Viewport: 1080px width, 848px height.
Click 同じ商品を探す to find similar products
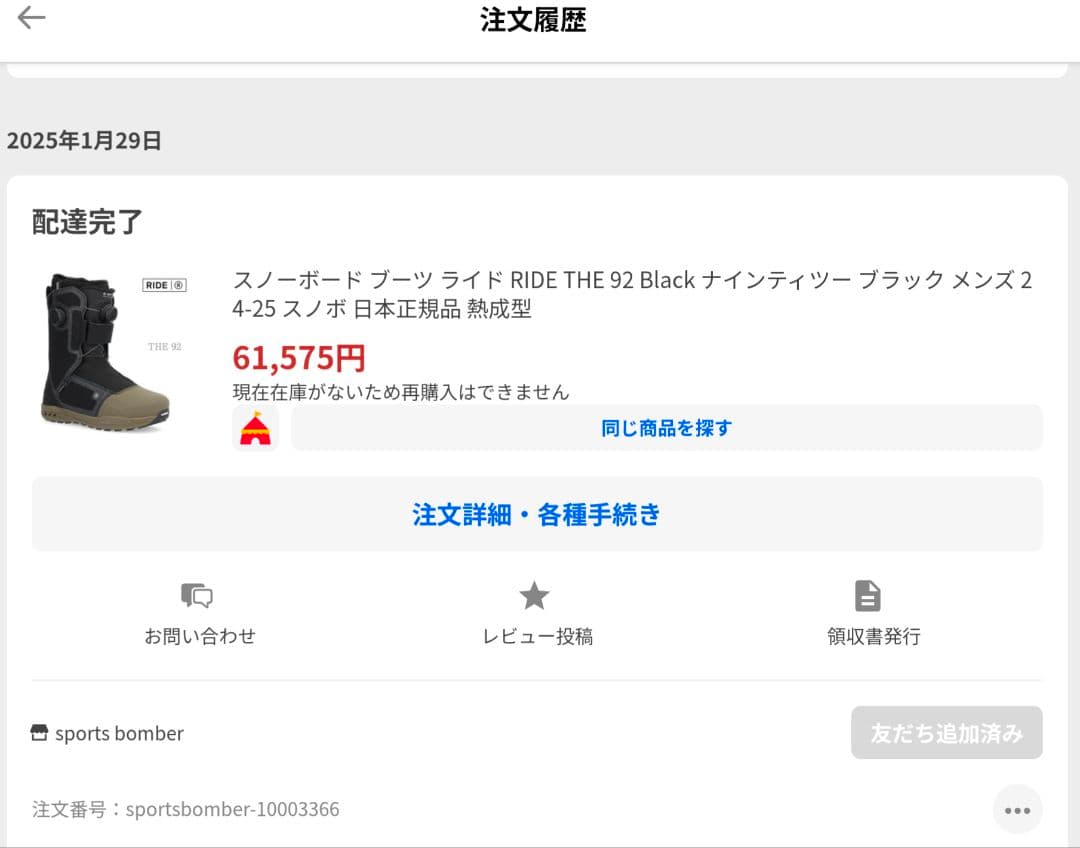click(666, 428)
